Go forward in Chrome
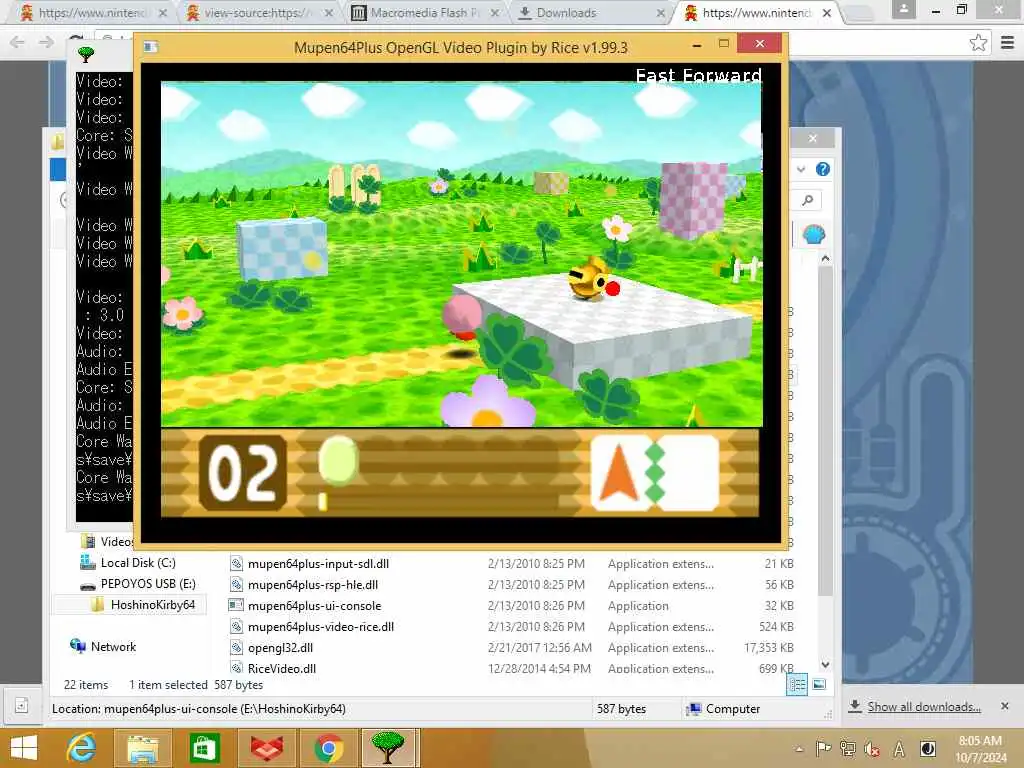1024x768 pixels. [46, 42]
